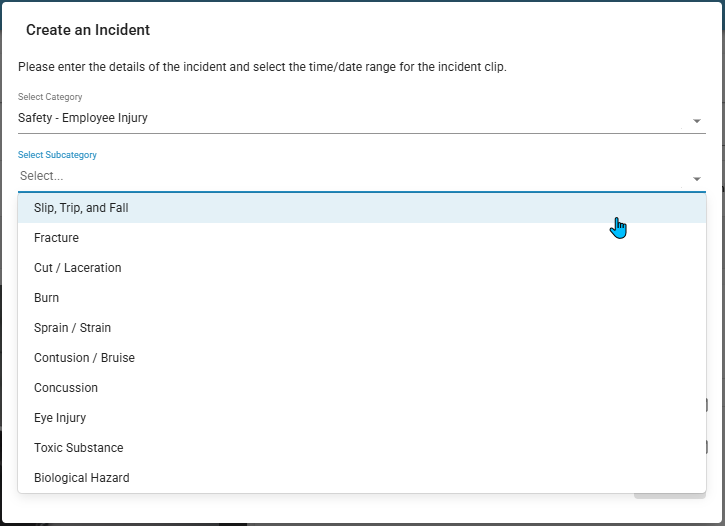Choose Fracture from the subcategory list

(x=362, y=238)
